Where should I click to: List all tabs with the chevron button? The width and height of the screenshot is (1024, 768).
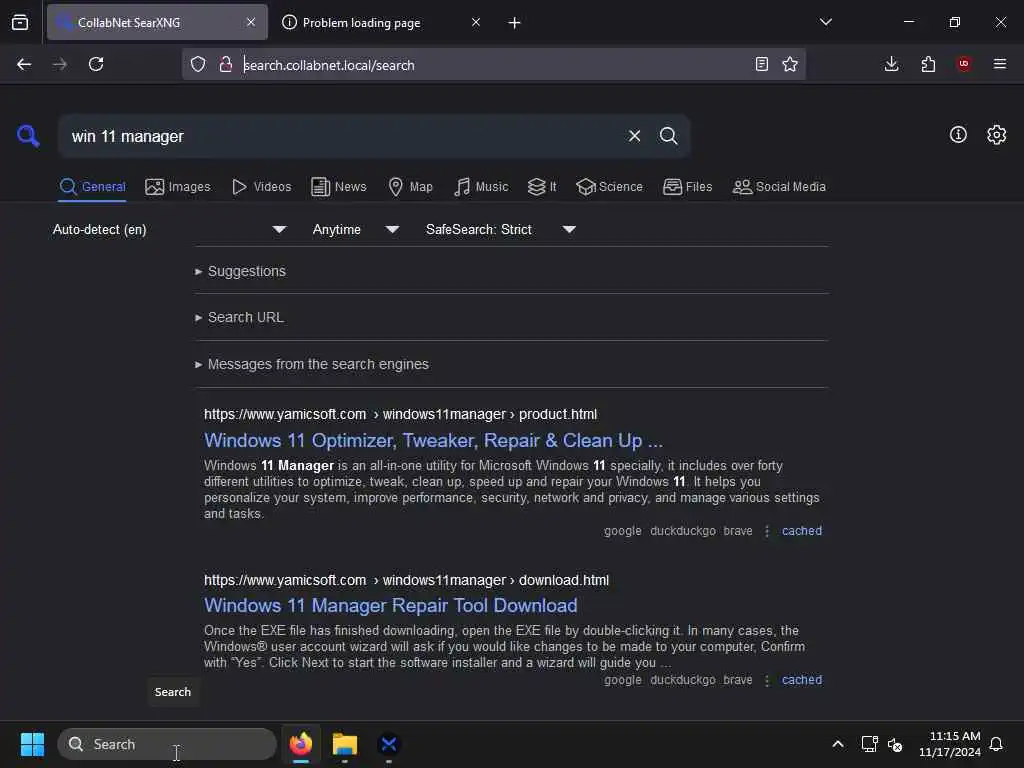tap(825, 22)
